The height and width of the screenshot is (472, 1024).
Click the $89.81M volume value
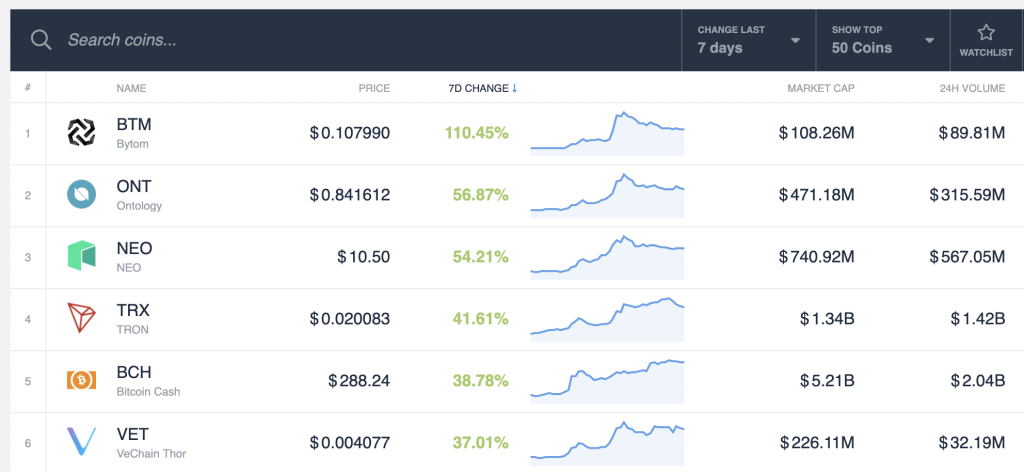click(972, 133)
